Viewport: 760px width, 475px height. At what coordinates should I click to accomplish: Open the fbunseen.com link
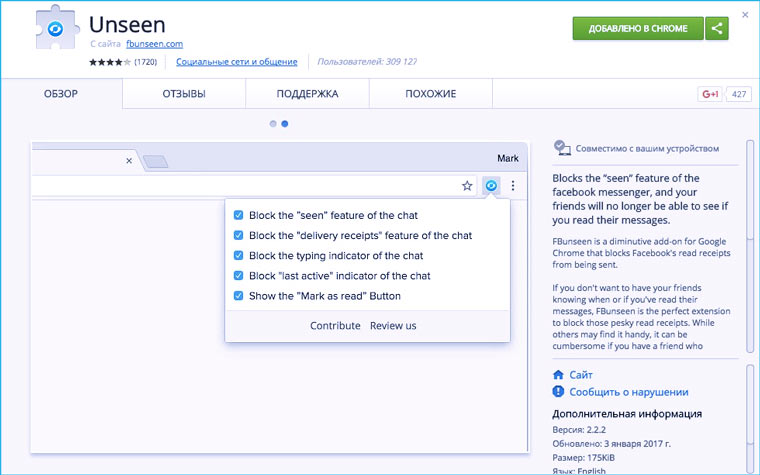point(154,44)
